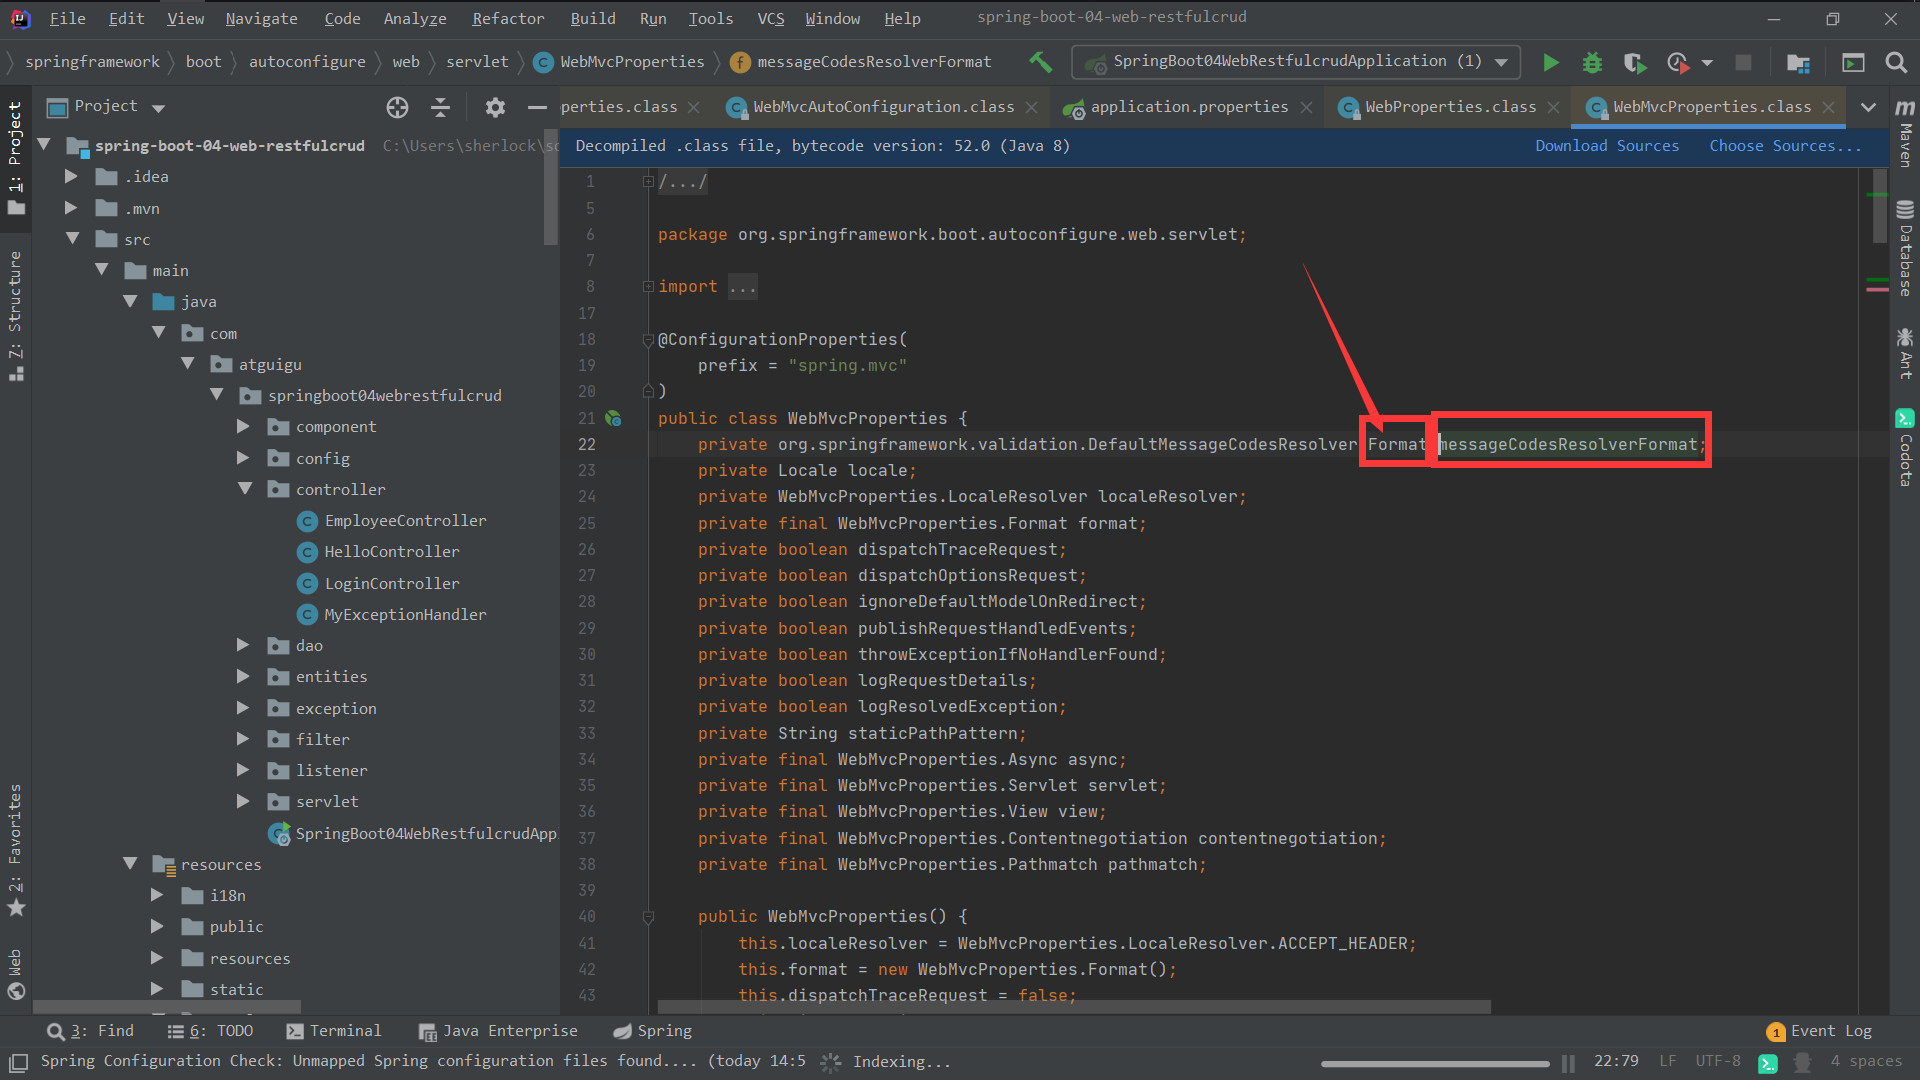Open the Refactor menu
This screenshot has width=1920, height=1080.
pos(508,18)
